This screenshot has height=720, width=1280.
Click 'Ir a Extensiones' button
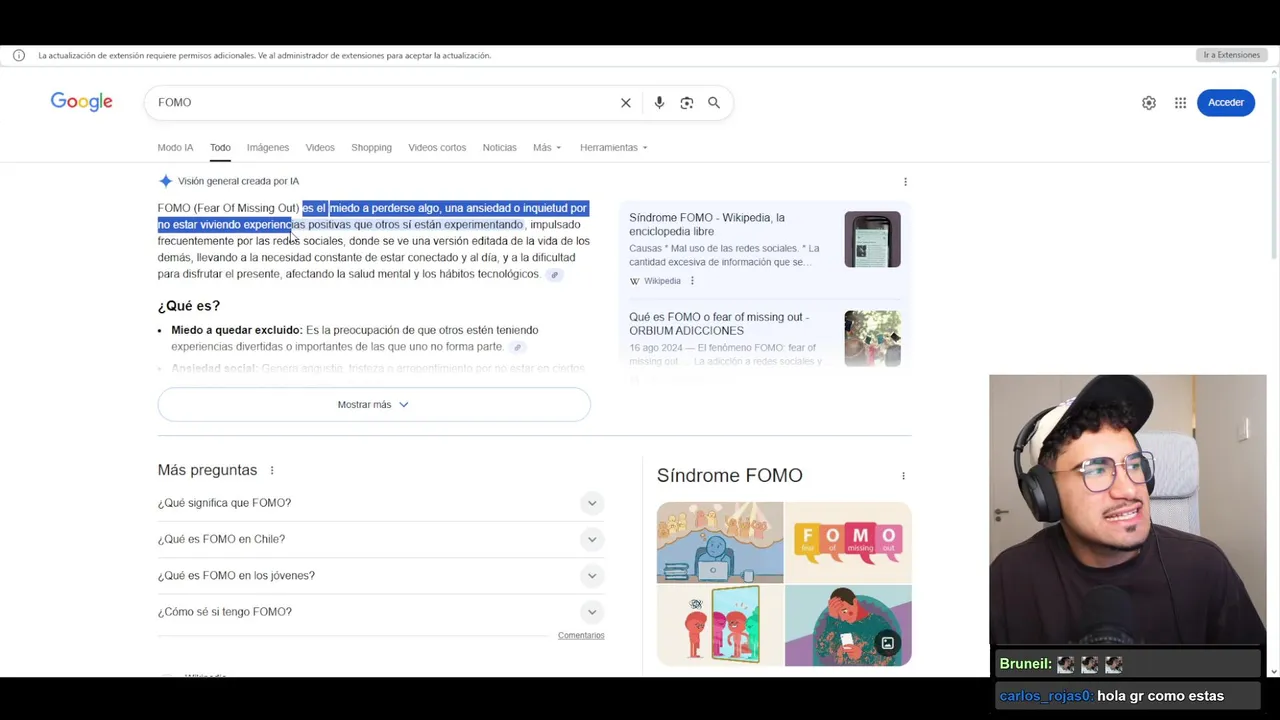[x=1232, y=56]
